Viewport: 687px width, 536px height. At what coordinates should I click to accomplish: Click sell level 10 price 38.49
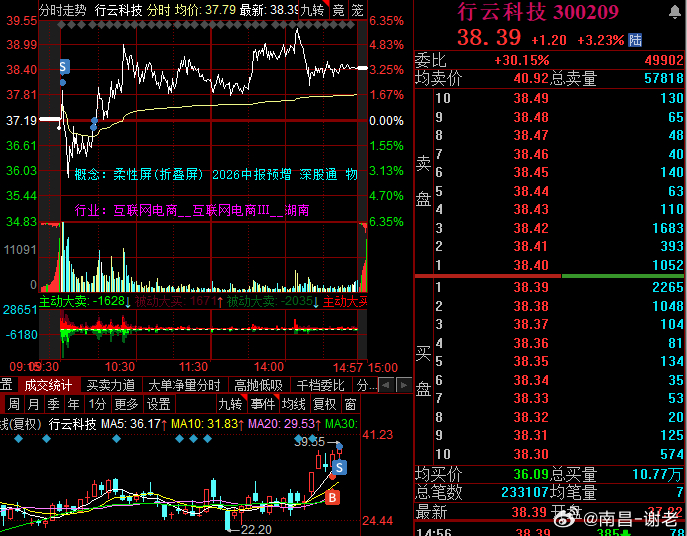(531, 98)
